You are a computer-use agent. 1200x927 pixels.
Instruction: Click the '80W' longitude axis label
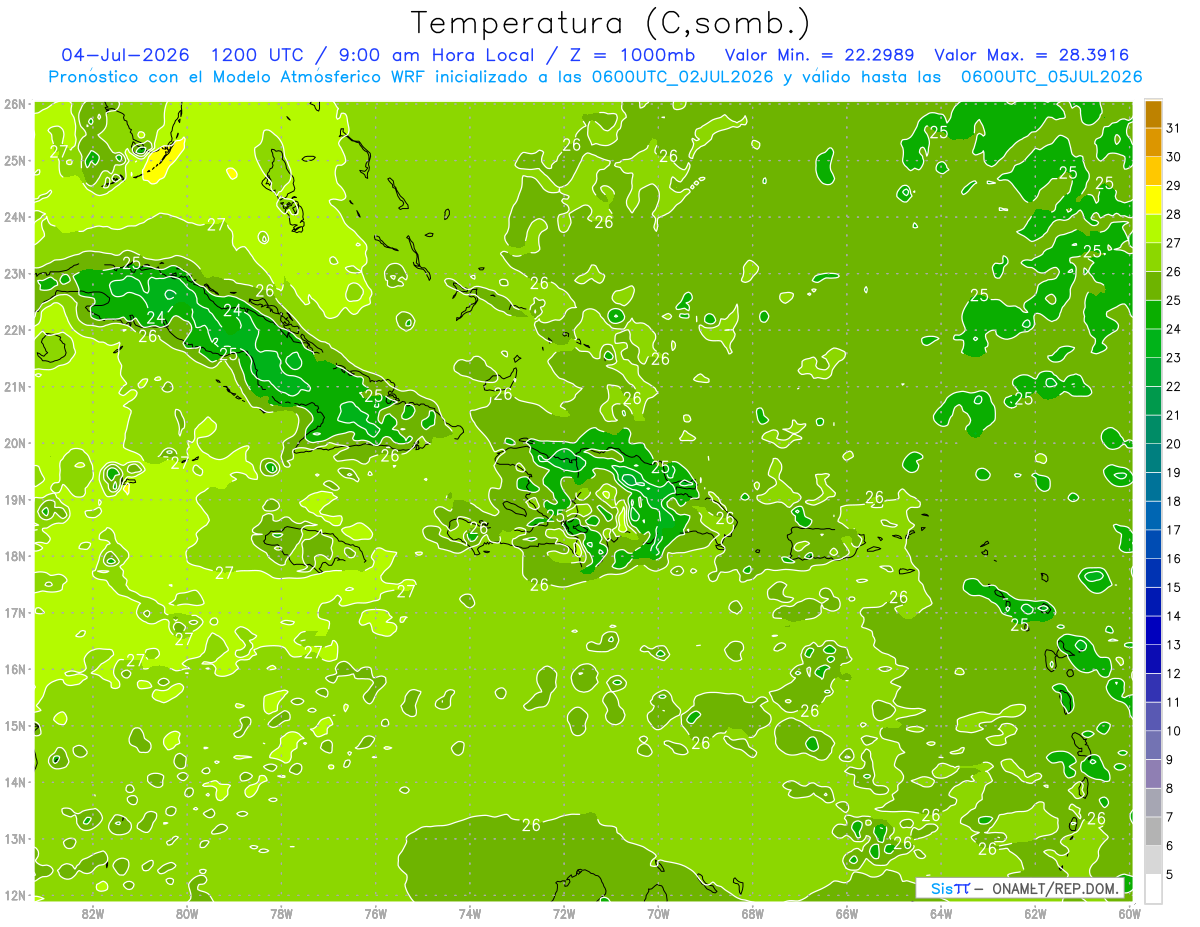click(187, 914)
